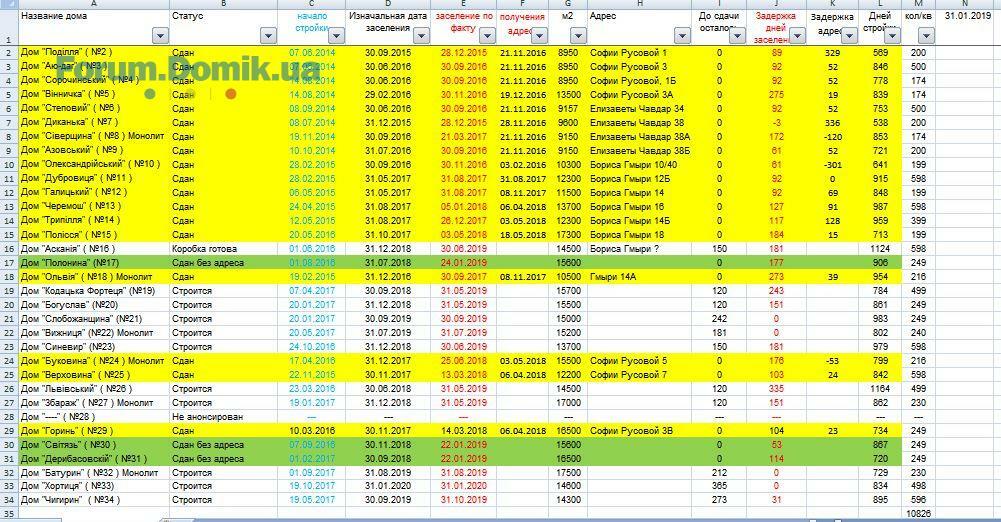Click the total cell "10826" in row 35
Screen dimensions: 1001x522
tap(918, 513)
